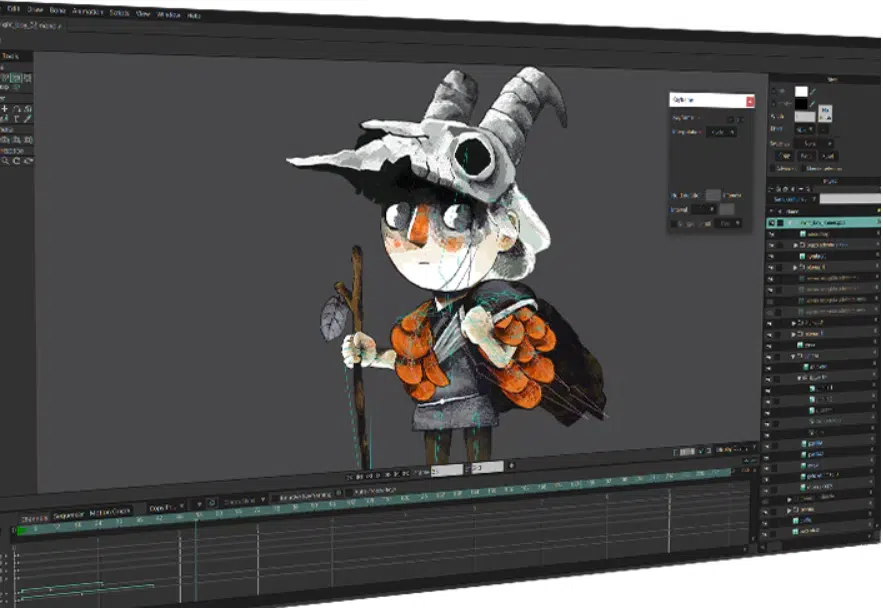Click the Paste button in Style panel
The width and height of the screenshot is (883, 609).
806,156
